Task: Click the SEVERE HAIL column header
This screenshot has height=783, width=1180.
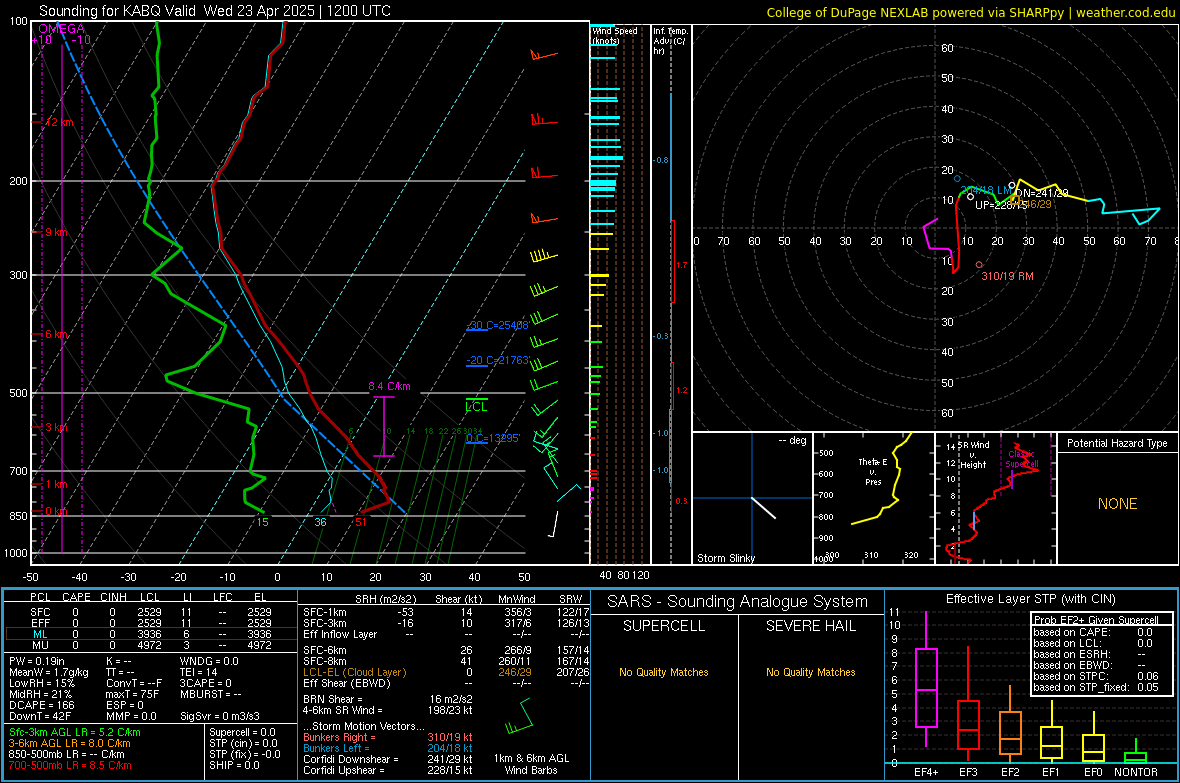Action: [810, 626]
